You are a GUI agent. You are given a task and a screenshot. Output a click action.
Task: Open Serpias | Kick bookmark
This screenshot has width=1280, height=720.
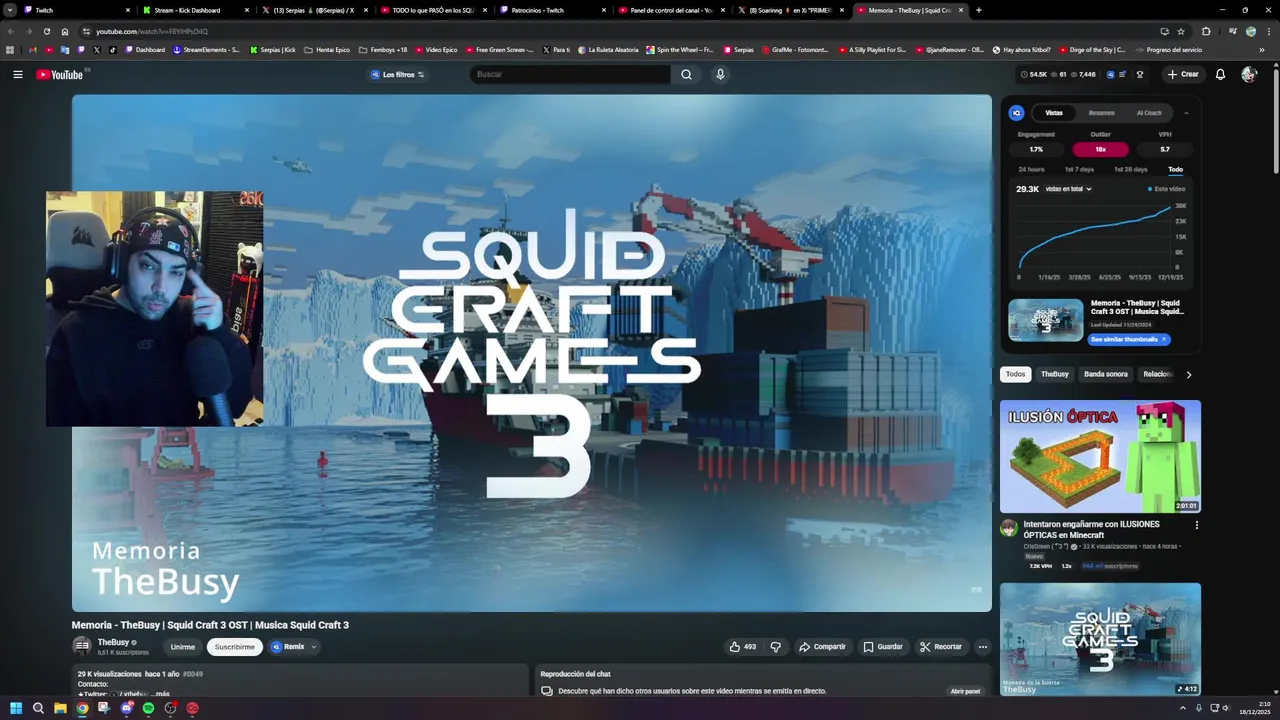(x=273, y=49)
